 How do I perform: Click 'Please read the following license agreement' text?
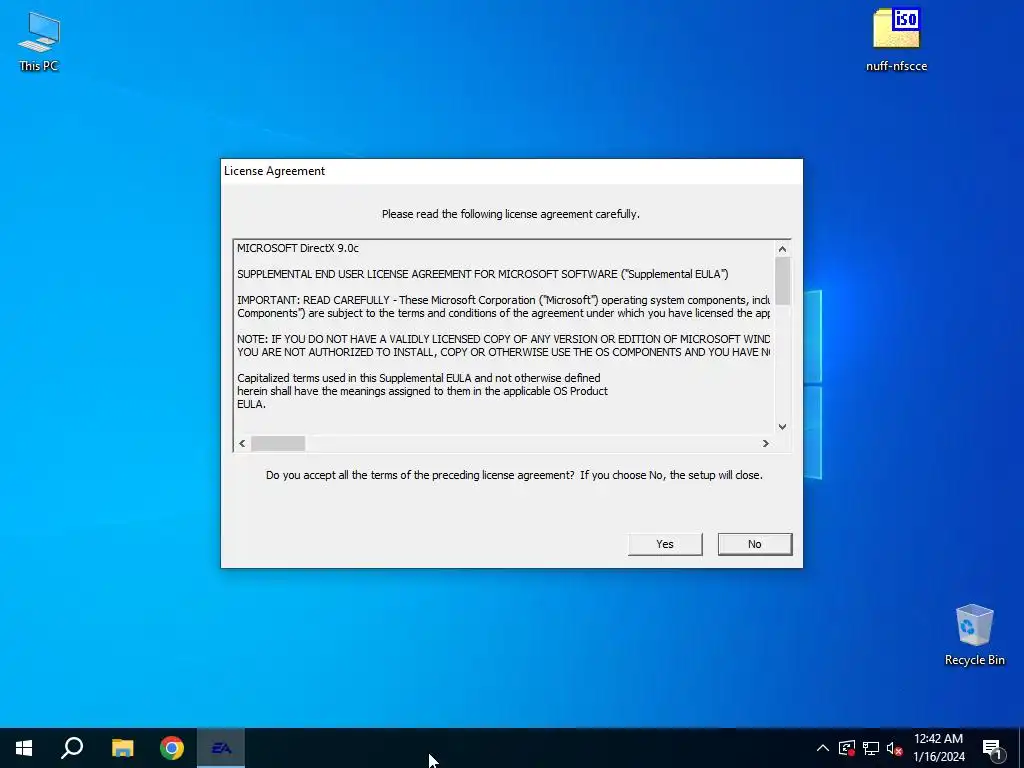[x=511, y=214]
